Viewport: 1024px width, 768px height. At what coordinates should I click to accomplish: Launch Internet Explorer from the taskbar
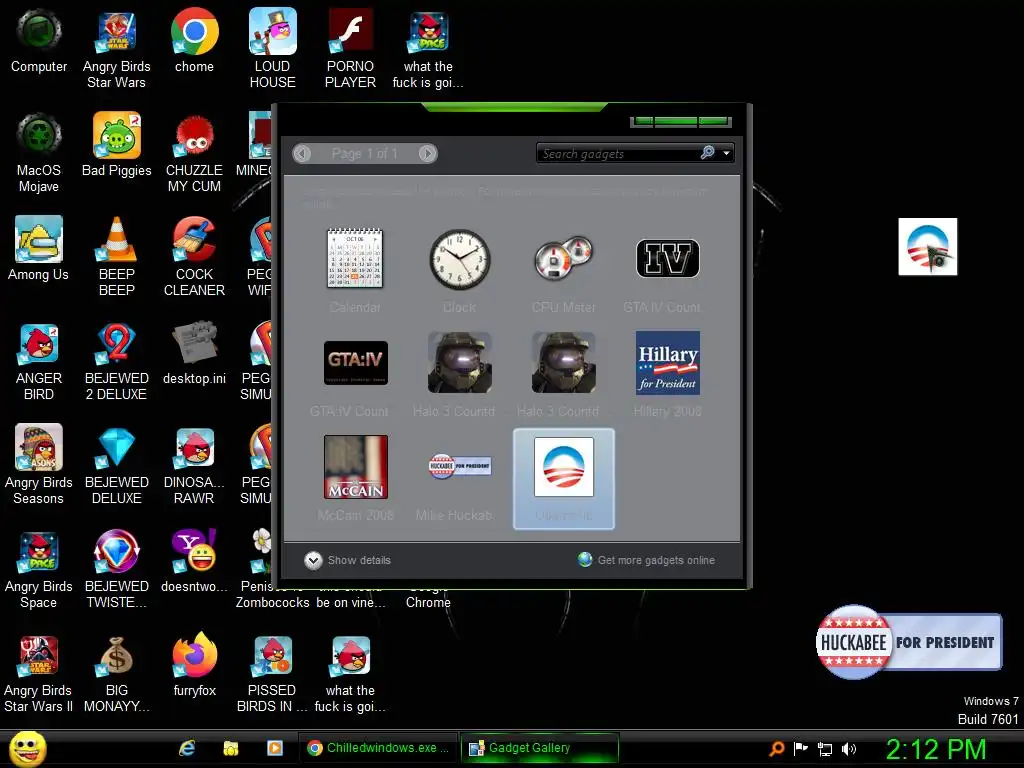[187, 748]
